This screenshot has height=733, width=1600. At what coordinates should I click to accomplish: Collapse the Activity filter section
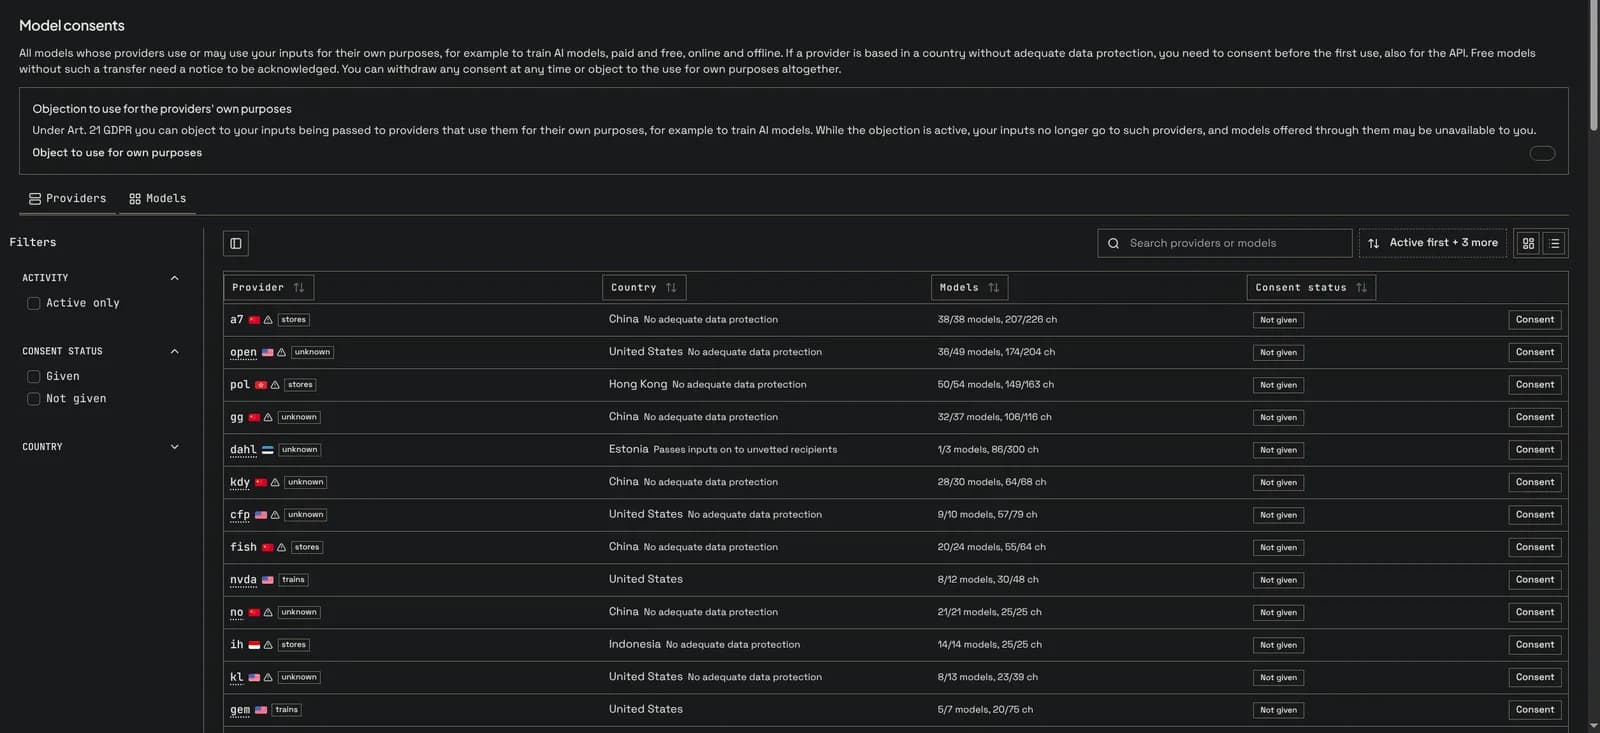point(174,278)
